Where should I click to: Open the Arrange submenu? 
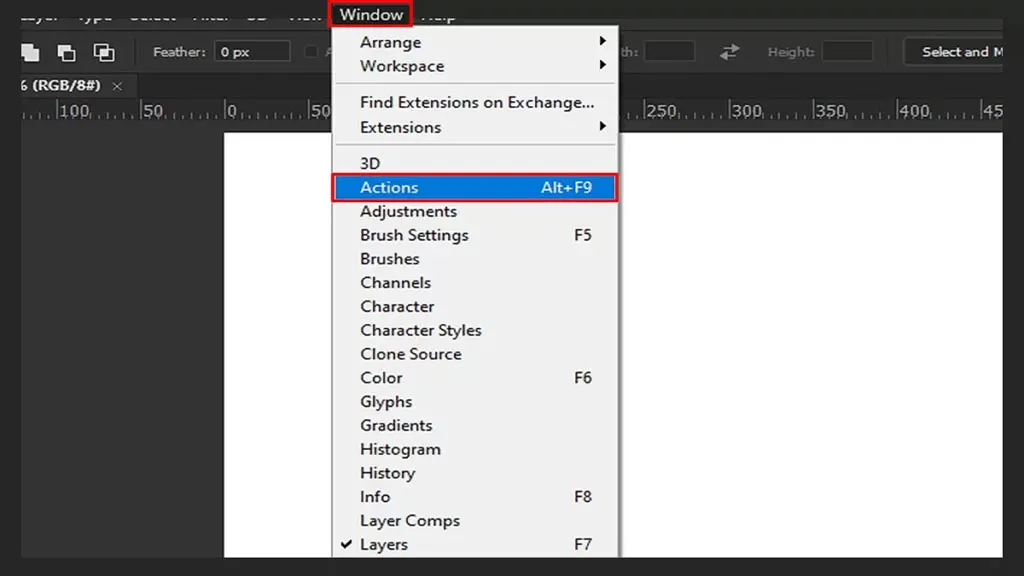tap(475, 42)
